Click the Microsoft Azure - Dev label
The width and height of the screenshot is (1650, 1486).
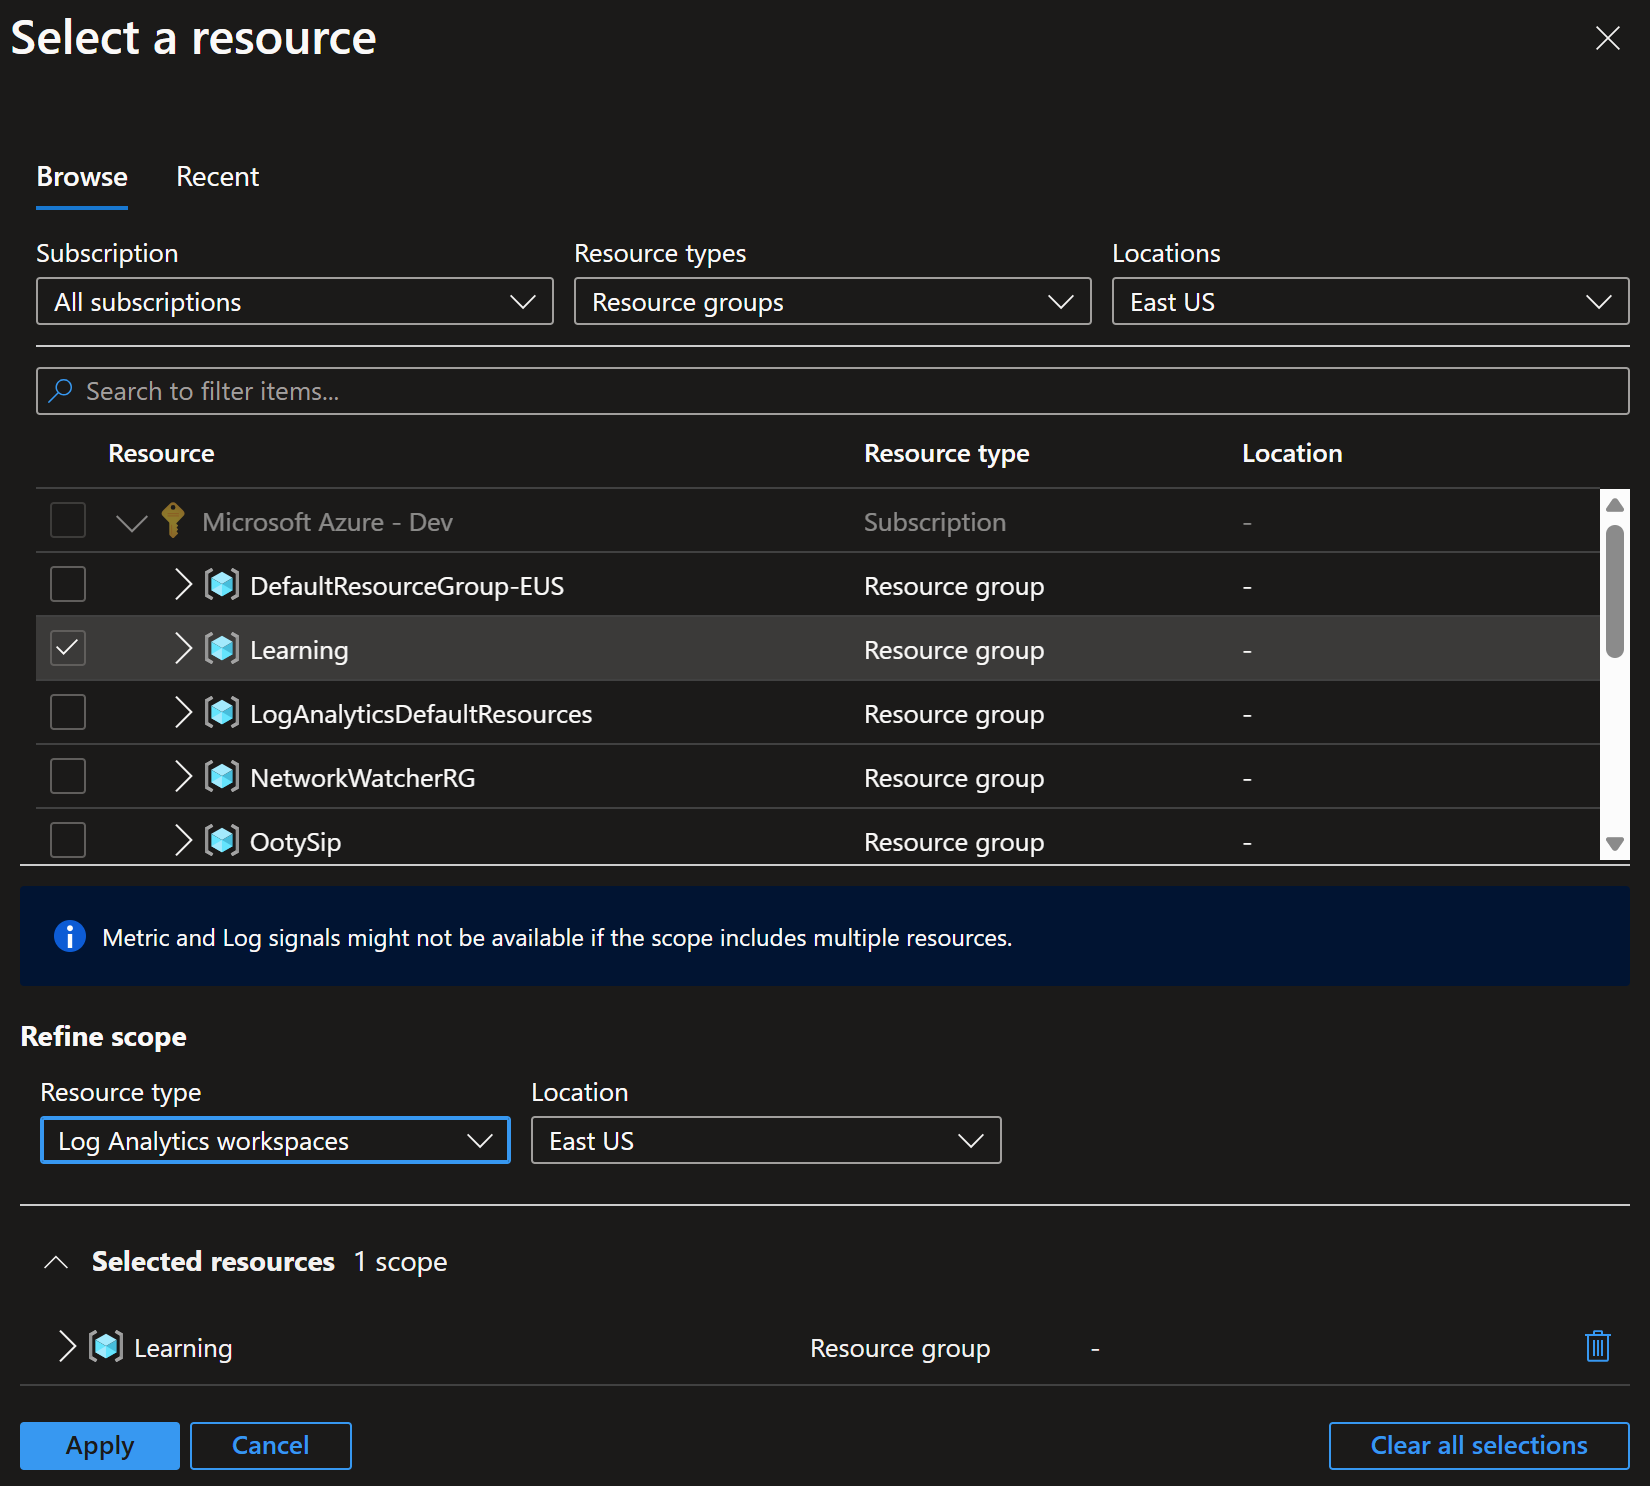tap(327, 522)
